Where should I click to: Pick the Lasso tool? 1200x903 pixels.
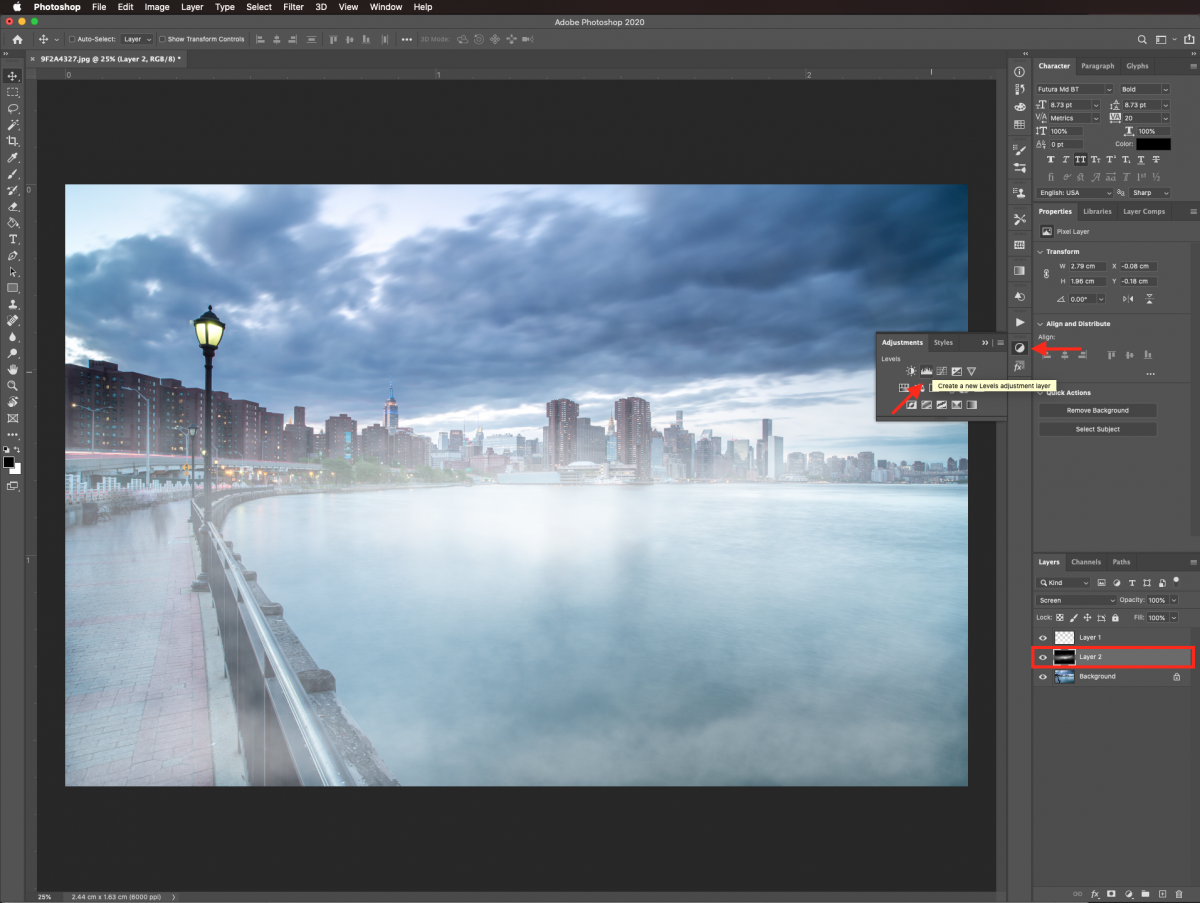(x=13, y=108)
